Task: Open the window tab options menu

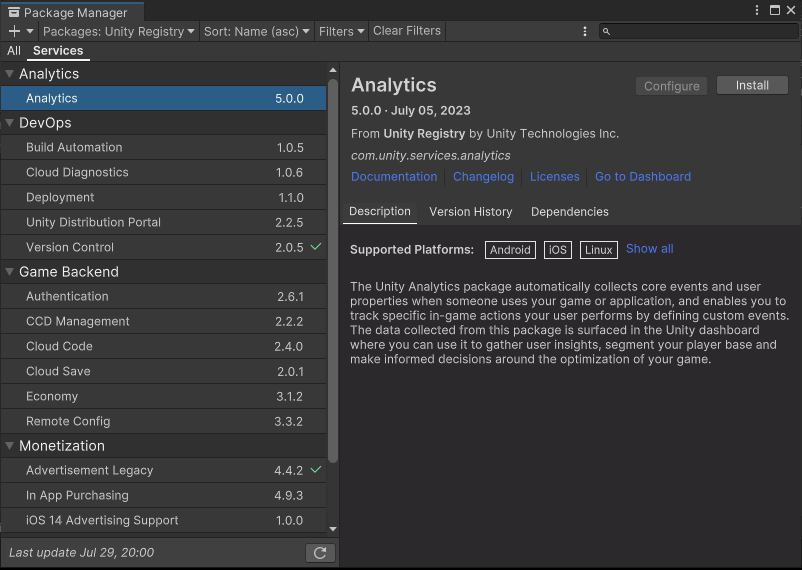Action: click(757, 10)
